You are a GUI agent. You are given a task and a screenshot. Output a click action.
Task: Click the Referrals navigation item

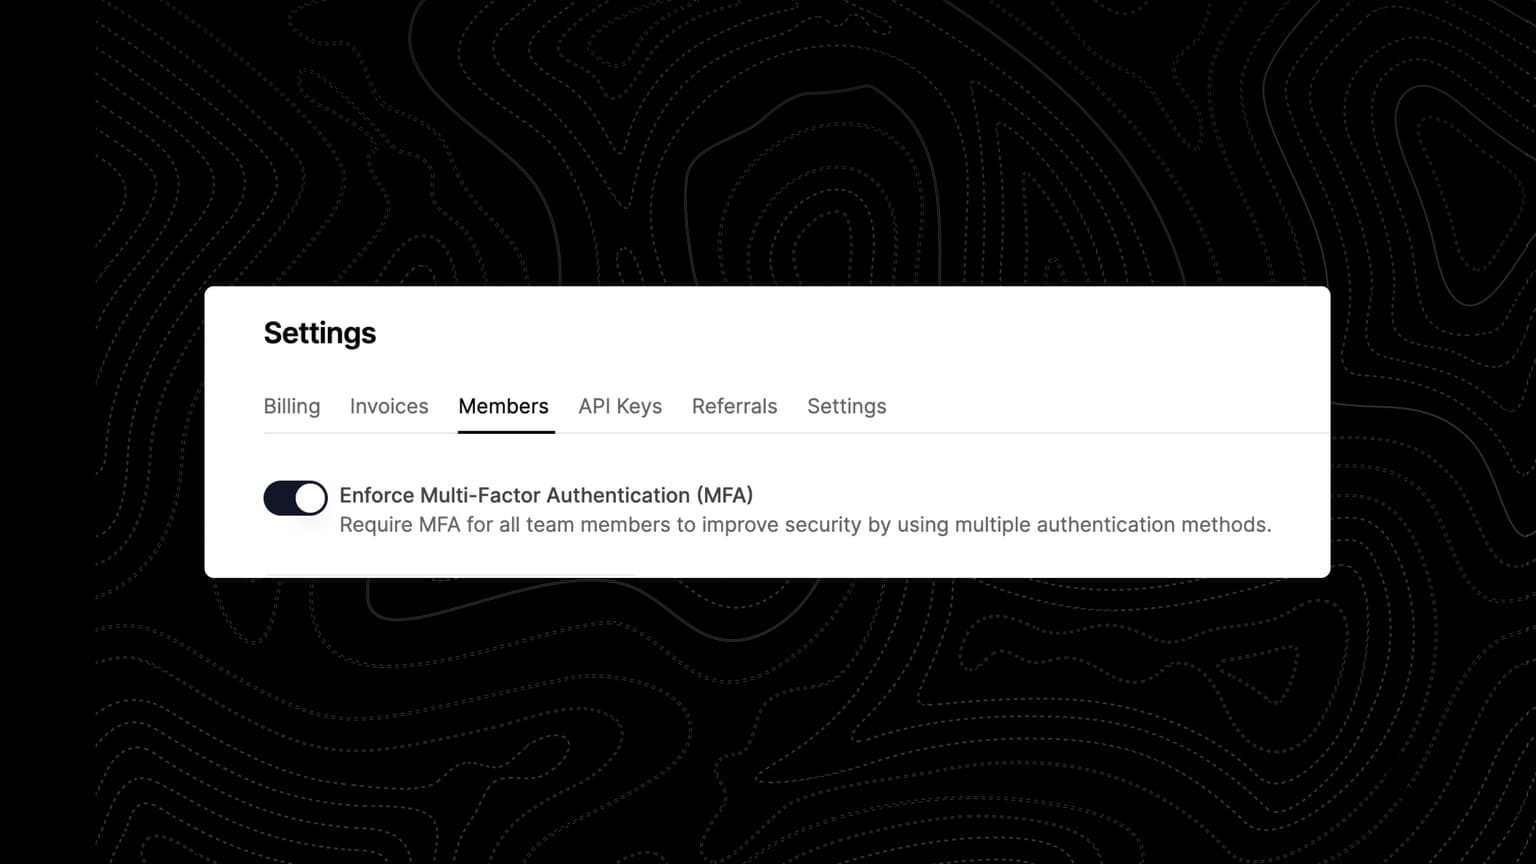(734, 406)
